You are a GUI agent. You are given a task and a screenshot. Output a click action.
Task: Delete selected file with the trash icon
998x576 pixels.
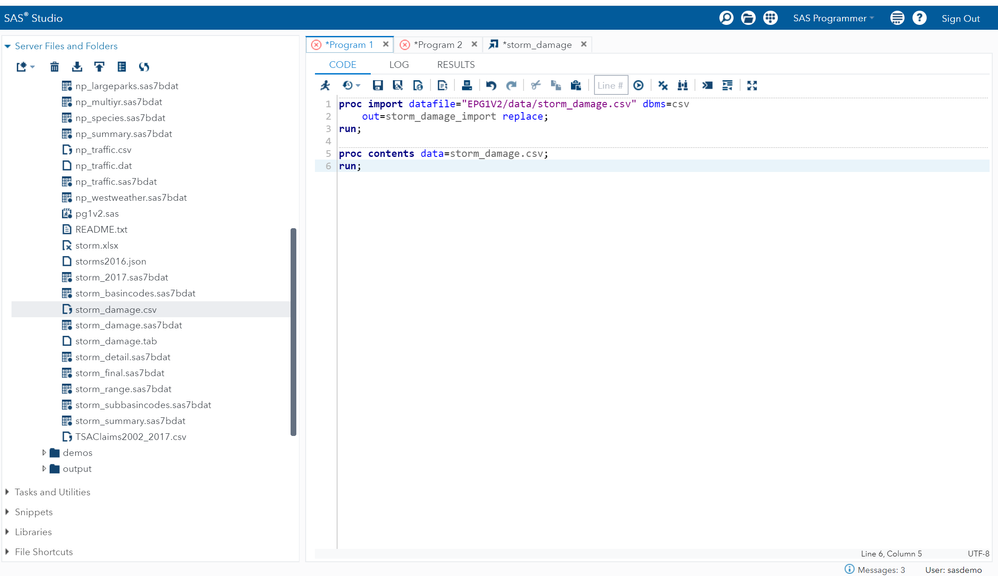55,67
